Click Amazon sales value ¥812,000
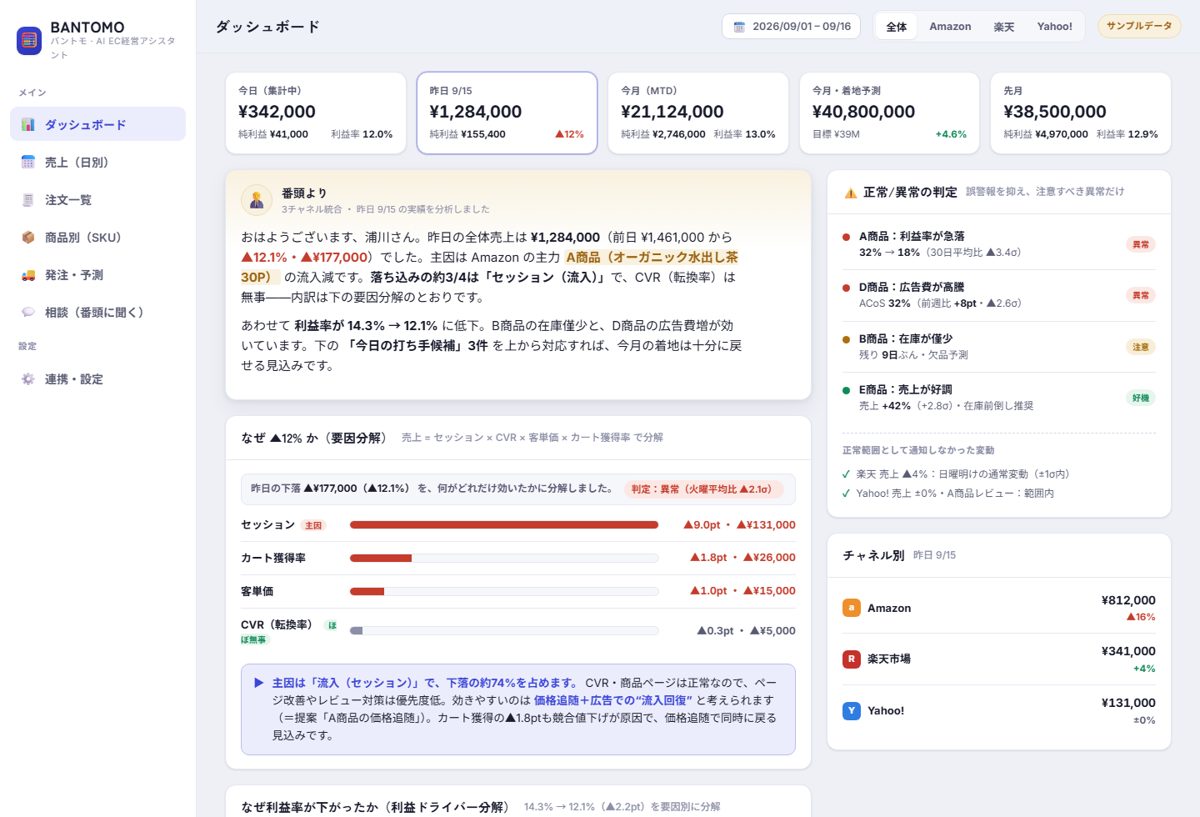 pos(1128,600)
